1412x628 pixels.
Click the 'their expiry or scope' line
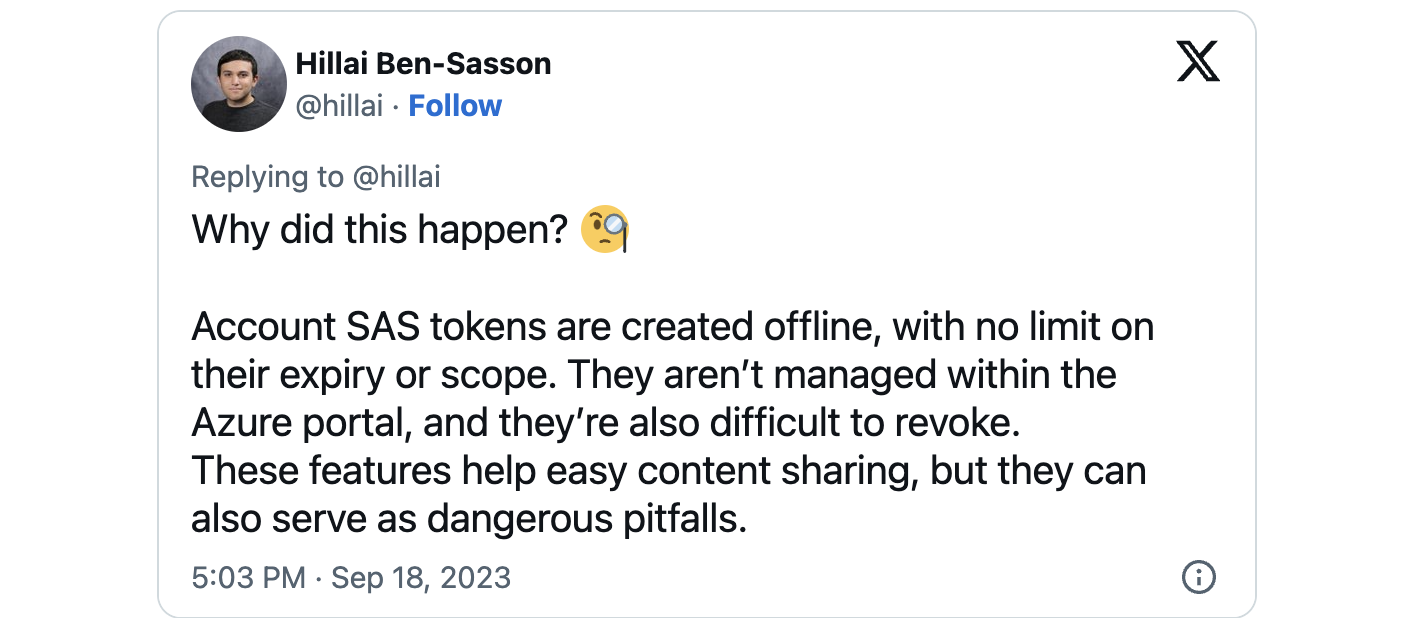[x=653, y=375]
